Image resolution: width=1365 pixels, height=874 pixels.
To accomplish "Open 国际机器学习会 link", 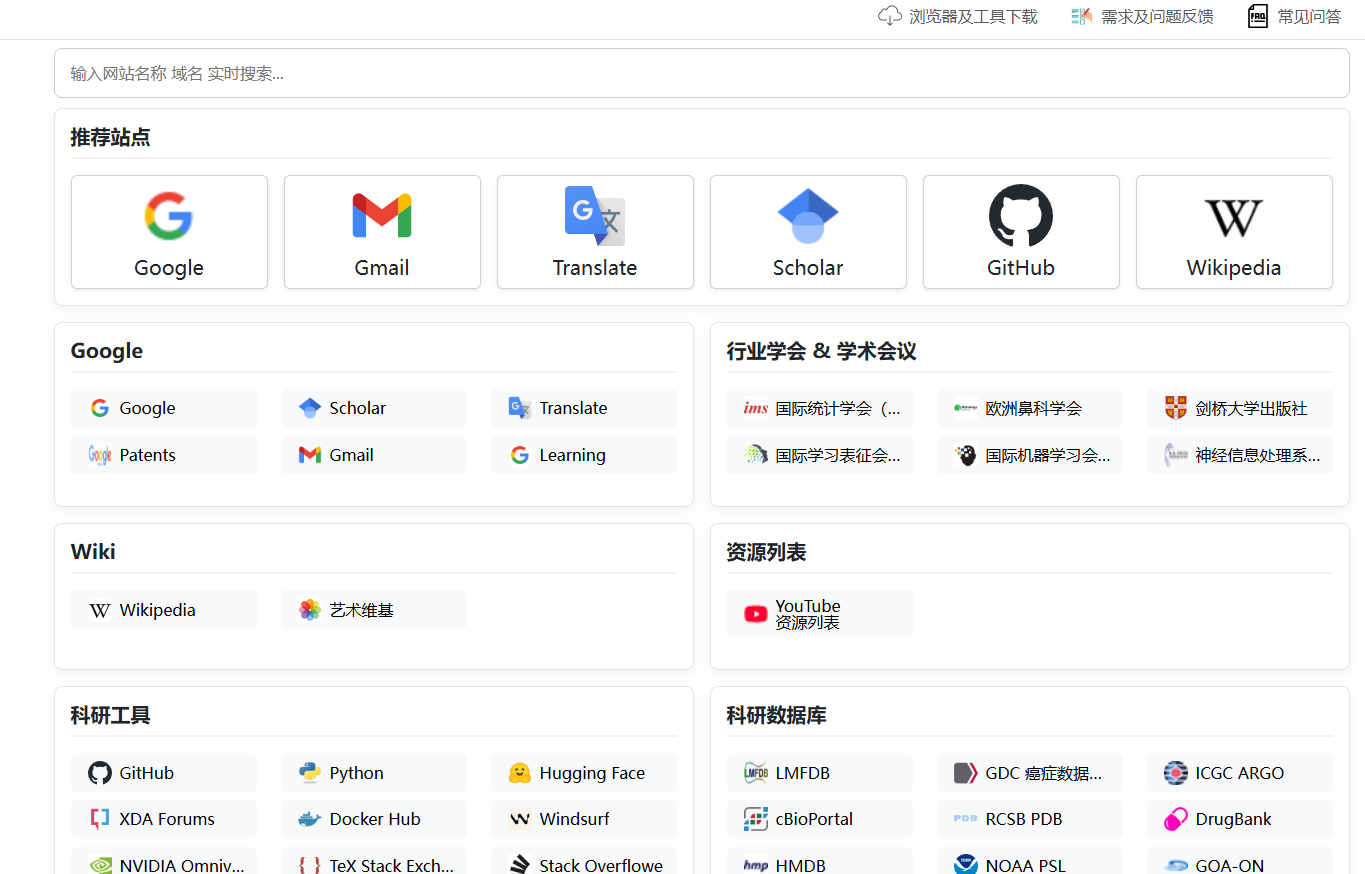I will (x=1030, y=455).
